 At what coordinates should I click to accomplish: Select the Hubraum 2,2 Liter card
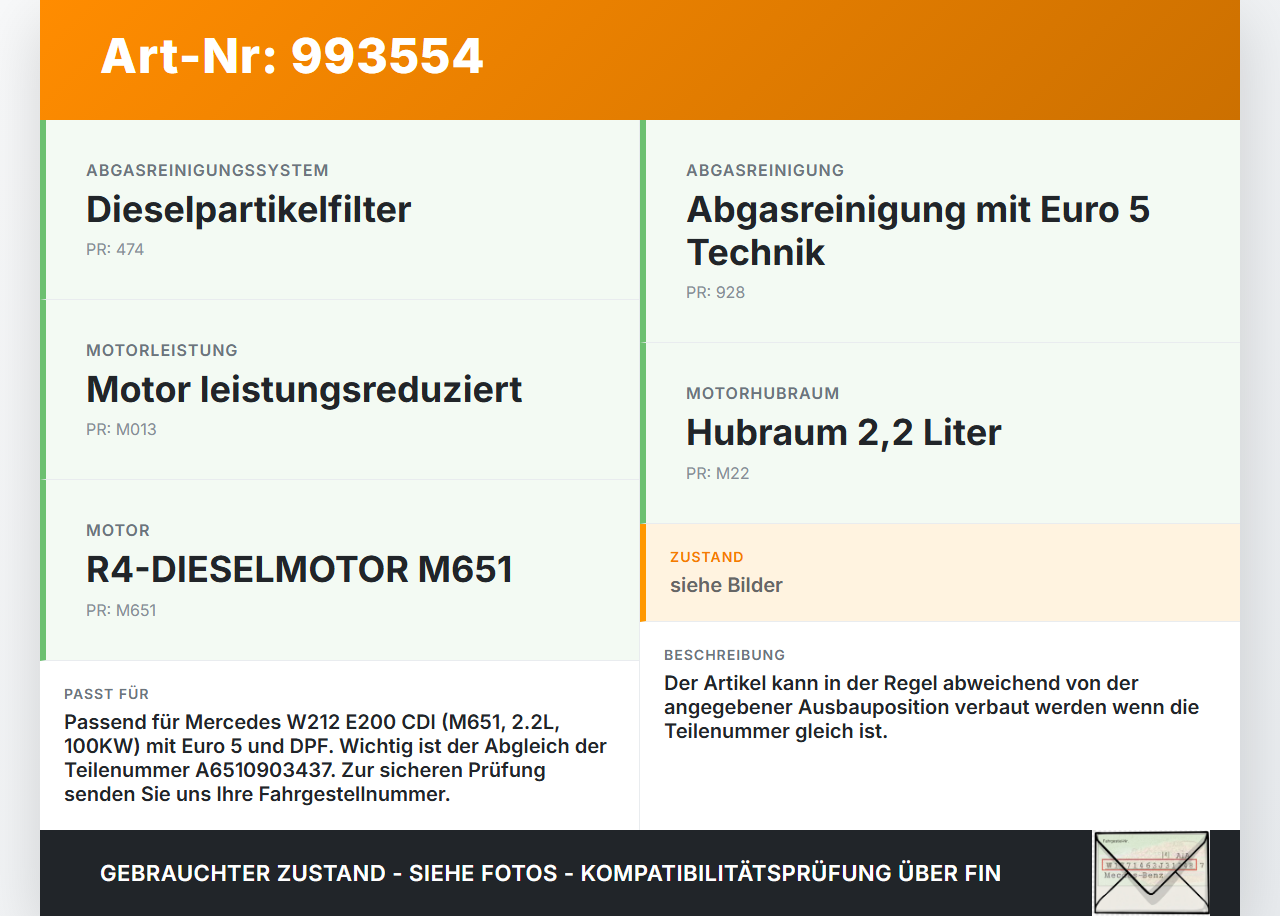click(940, 432)
